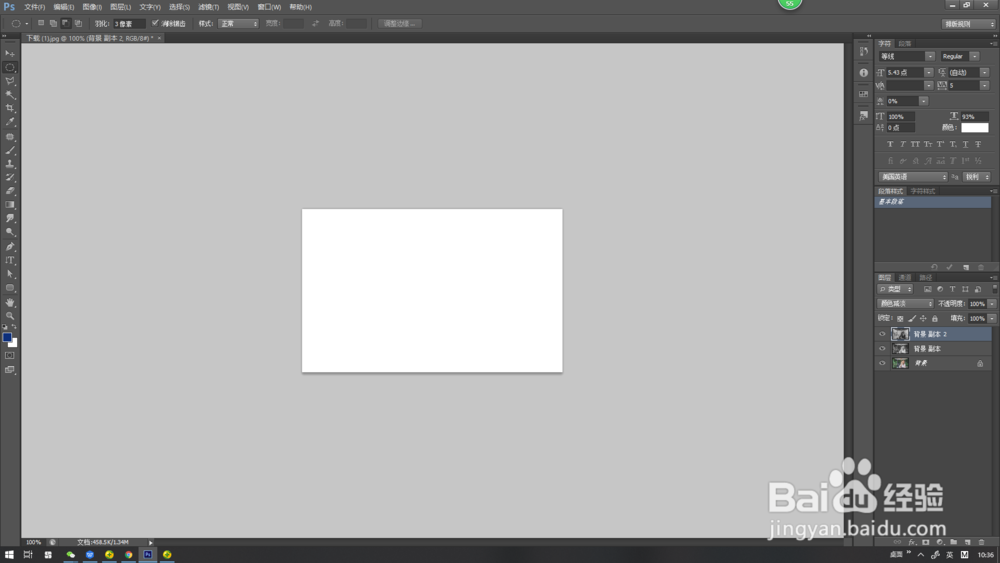
Task: Select the Move tool
Action: point(10,54)
